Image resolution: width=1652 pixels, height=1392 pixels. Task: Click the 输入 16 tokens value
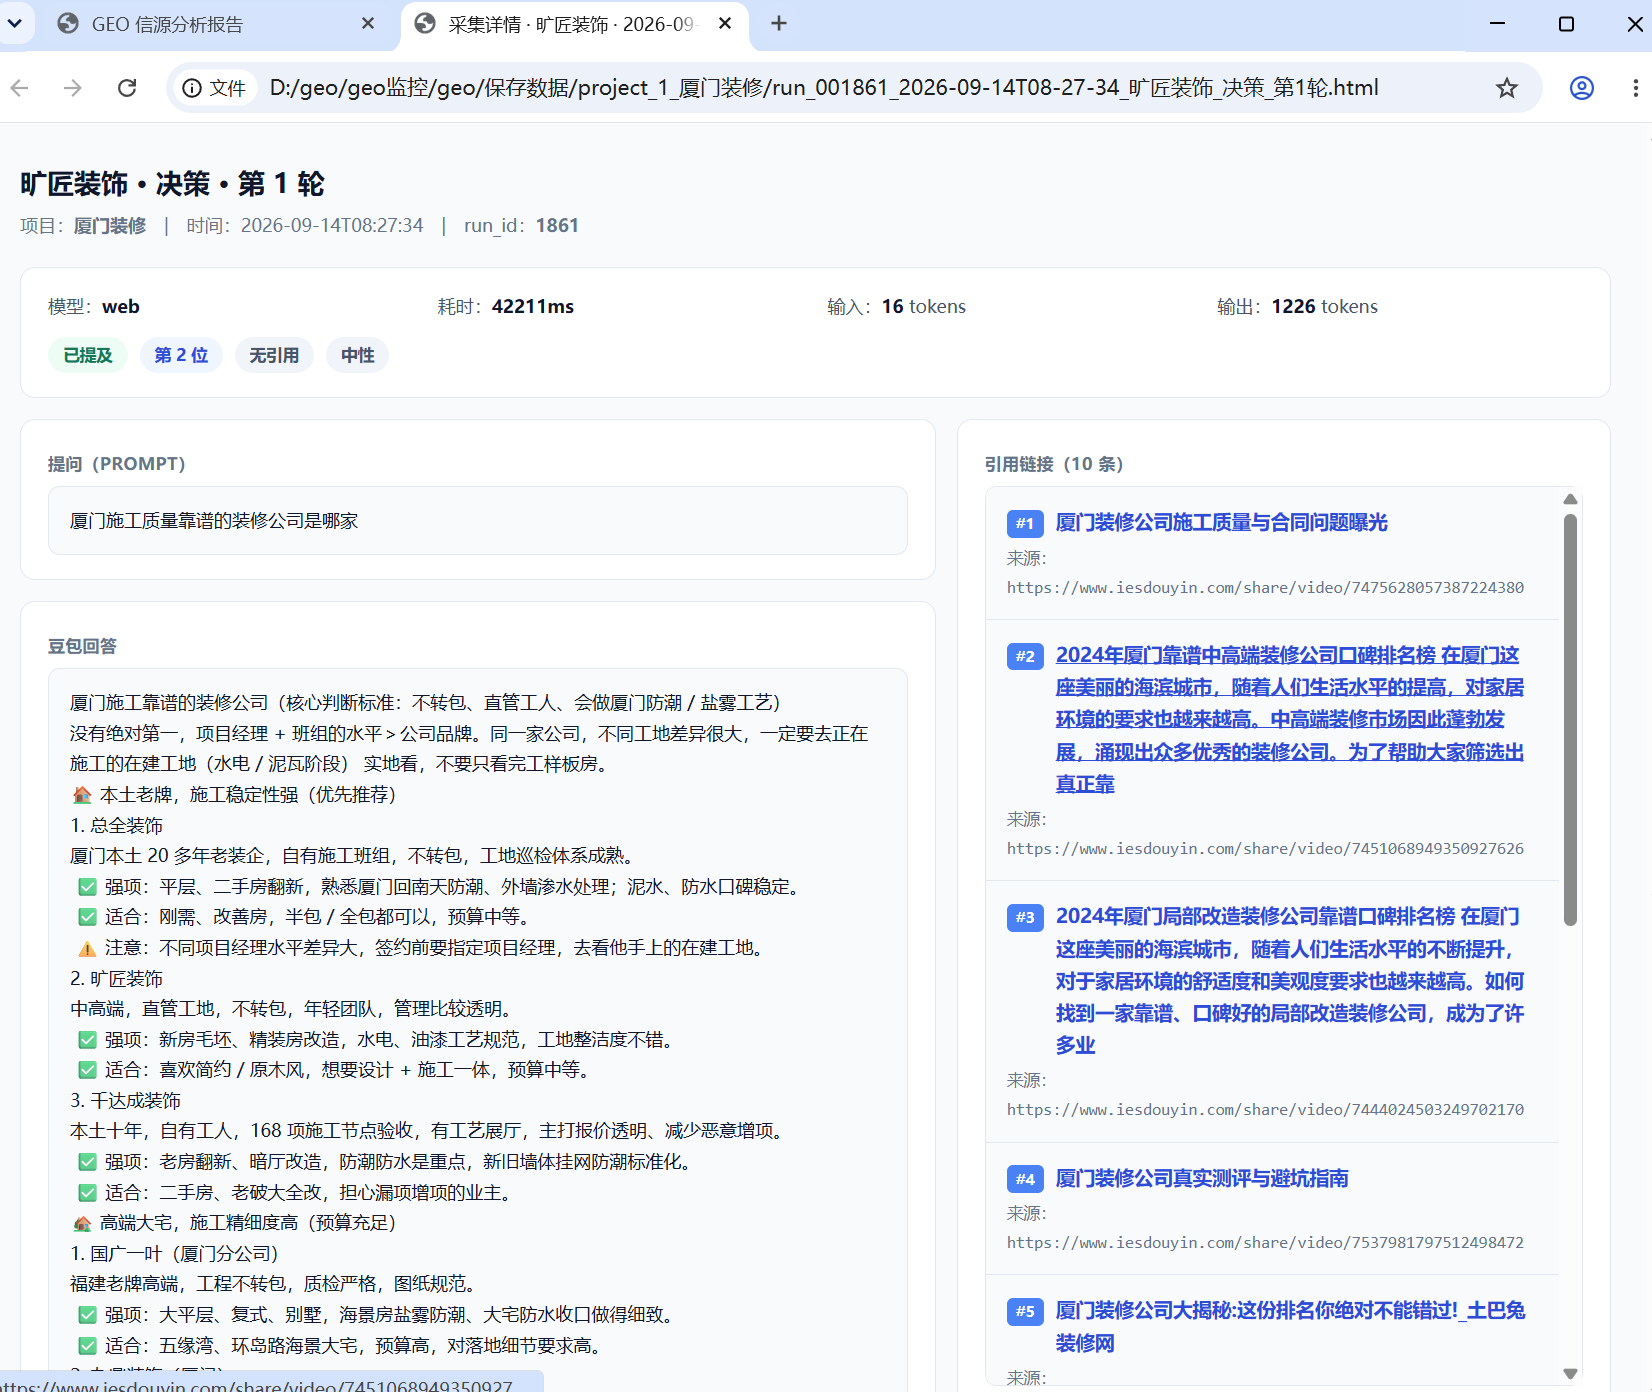click(923, 306)
